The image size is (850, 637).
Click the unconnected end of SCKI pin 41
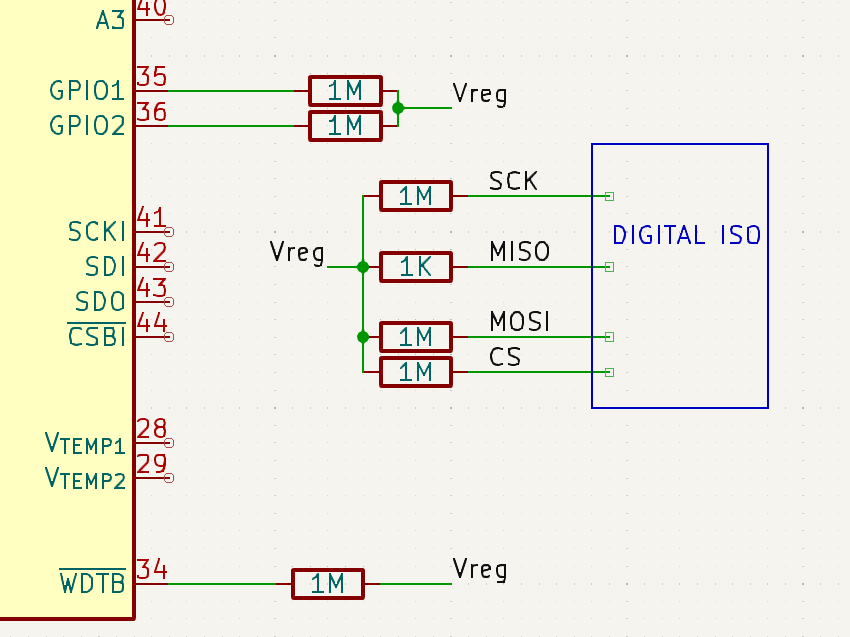tap(169, 232)
